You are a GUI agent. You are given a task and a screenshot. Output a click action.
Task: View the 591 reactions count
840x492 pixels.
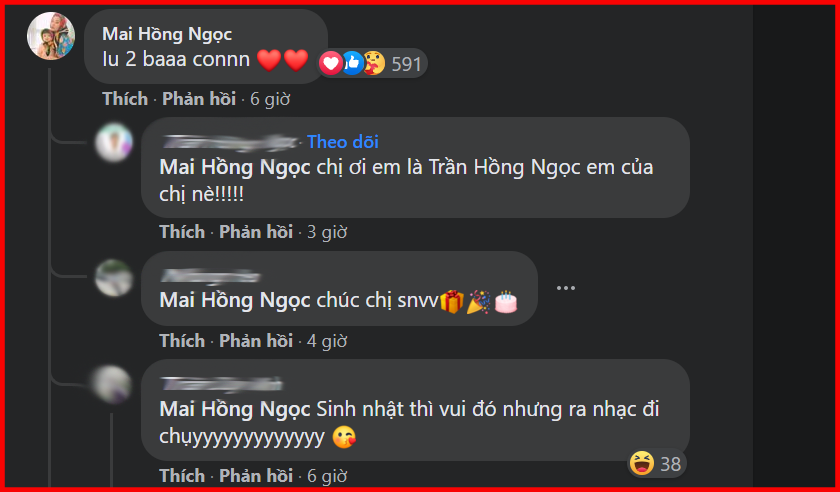click(407, 64)
